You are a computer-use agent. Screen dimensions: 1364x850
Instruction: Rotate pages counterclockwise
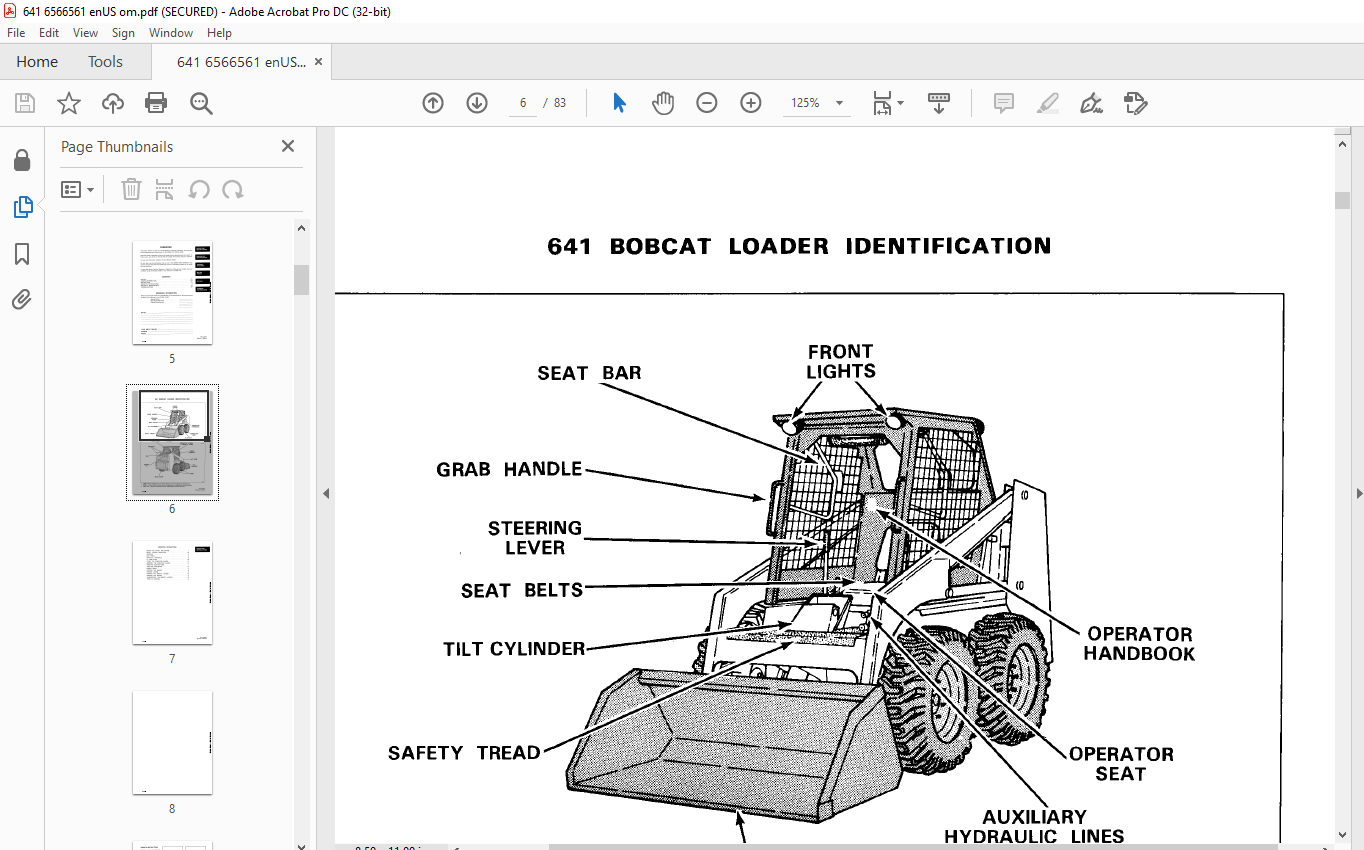[199, 189]
